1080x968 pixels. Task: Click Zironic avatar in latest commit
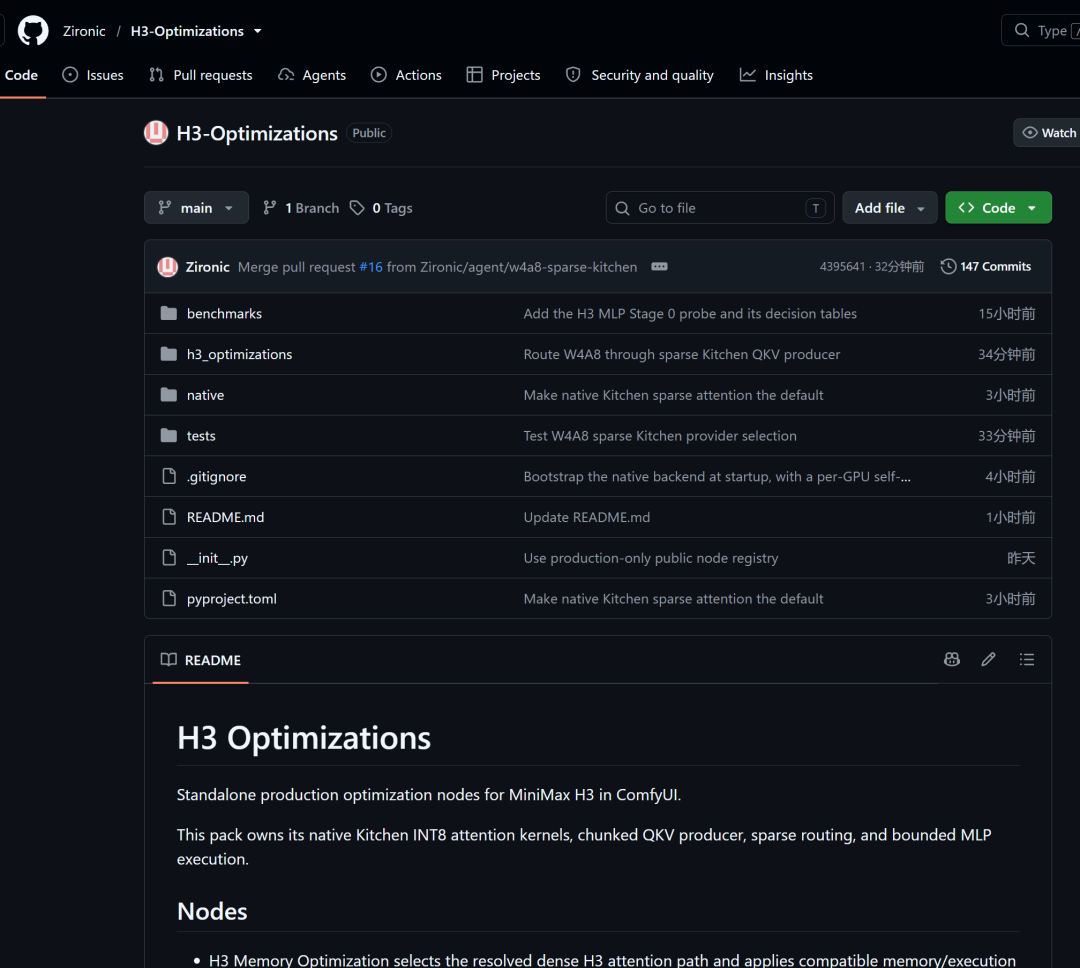(x=167, y=267)
